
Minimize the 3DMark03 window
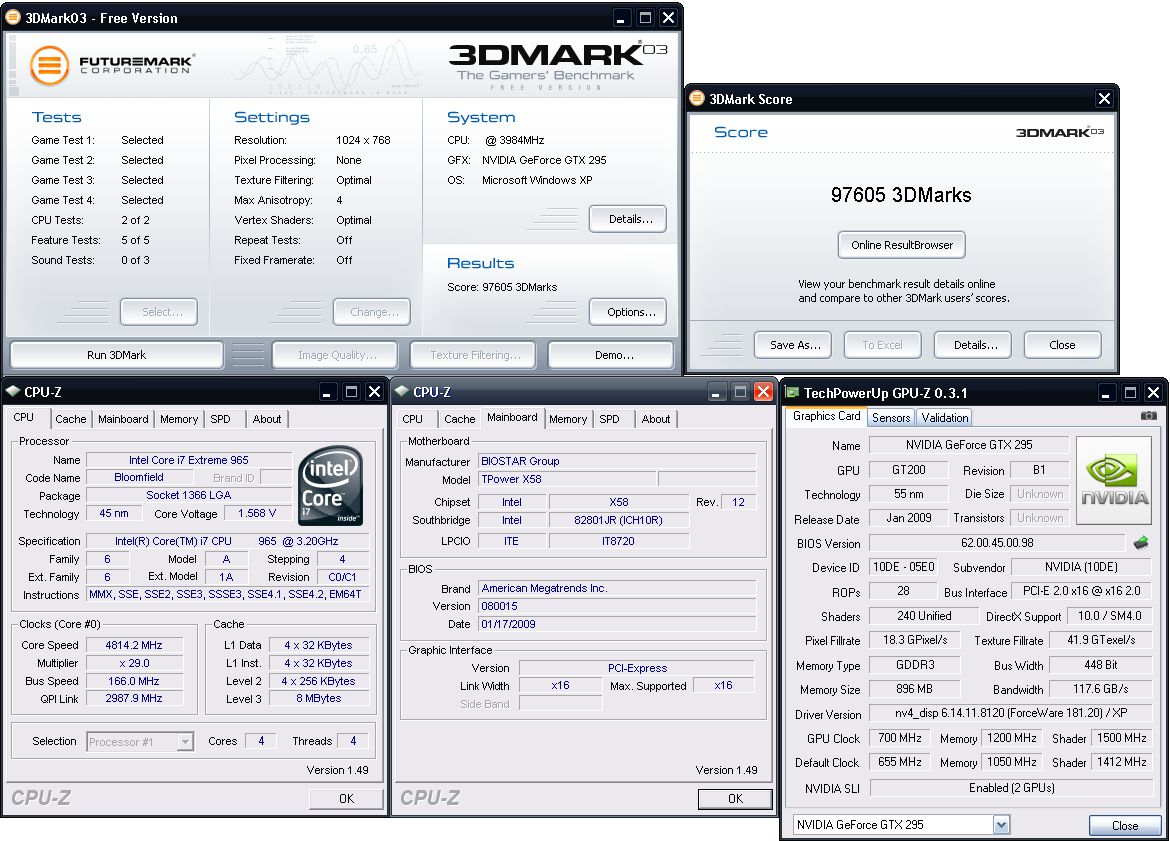pyautogui.click(x=621, y=18)
